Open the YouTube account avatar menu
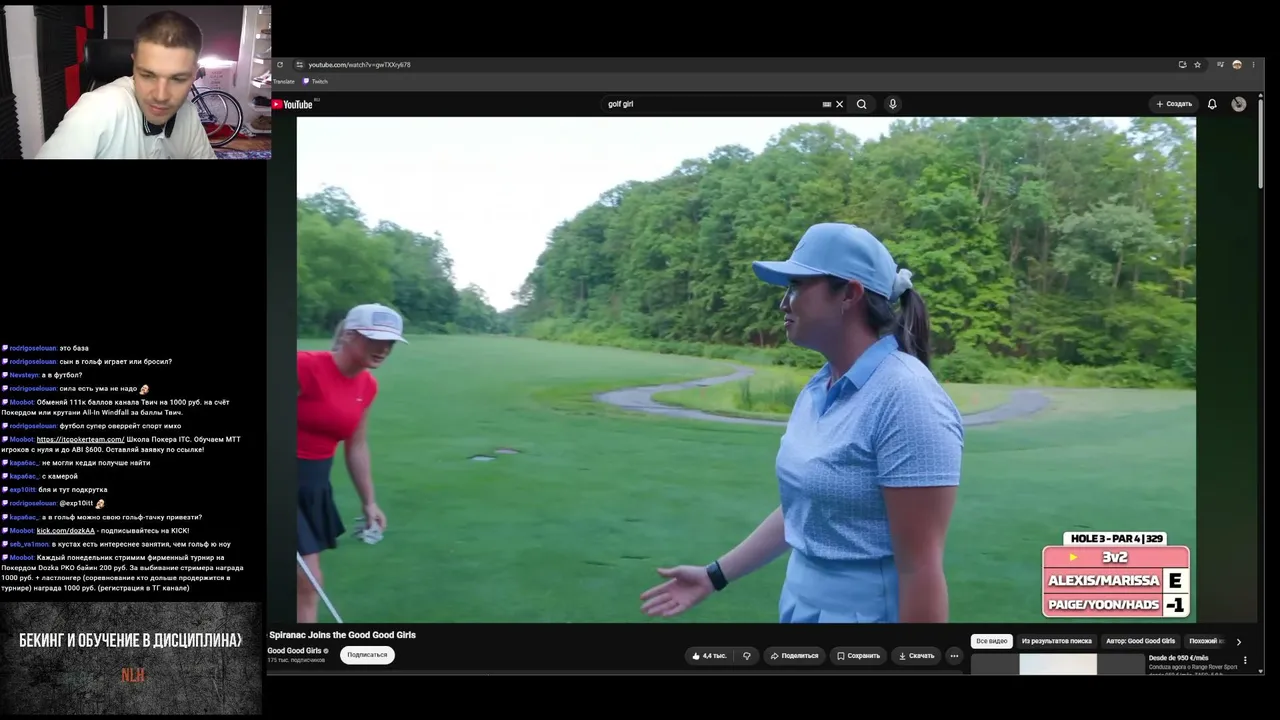This screenshot has height=720, width=1280. point(1239,104)
